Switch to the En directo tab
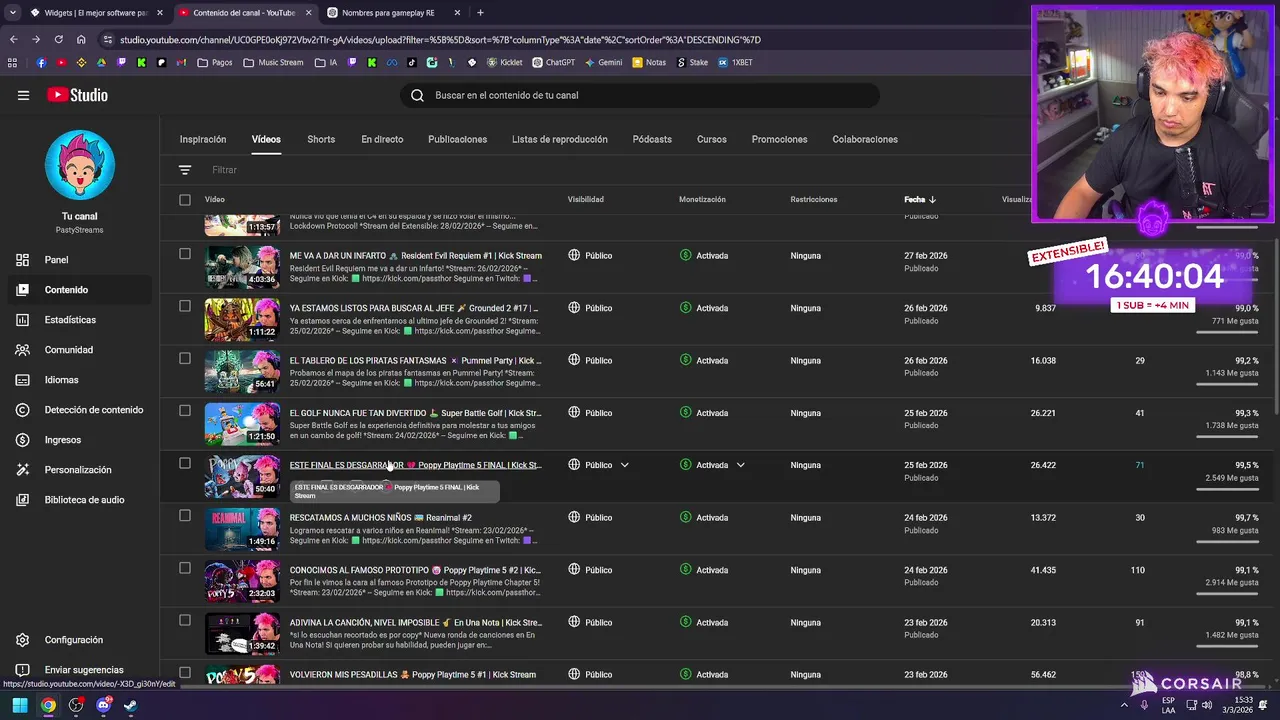The image size is (1280, 720). point(382,140)
